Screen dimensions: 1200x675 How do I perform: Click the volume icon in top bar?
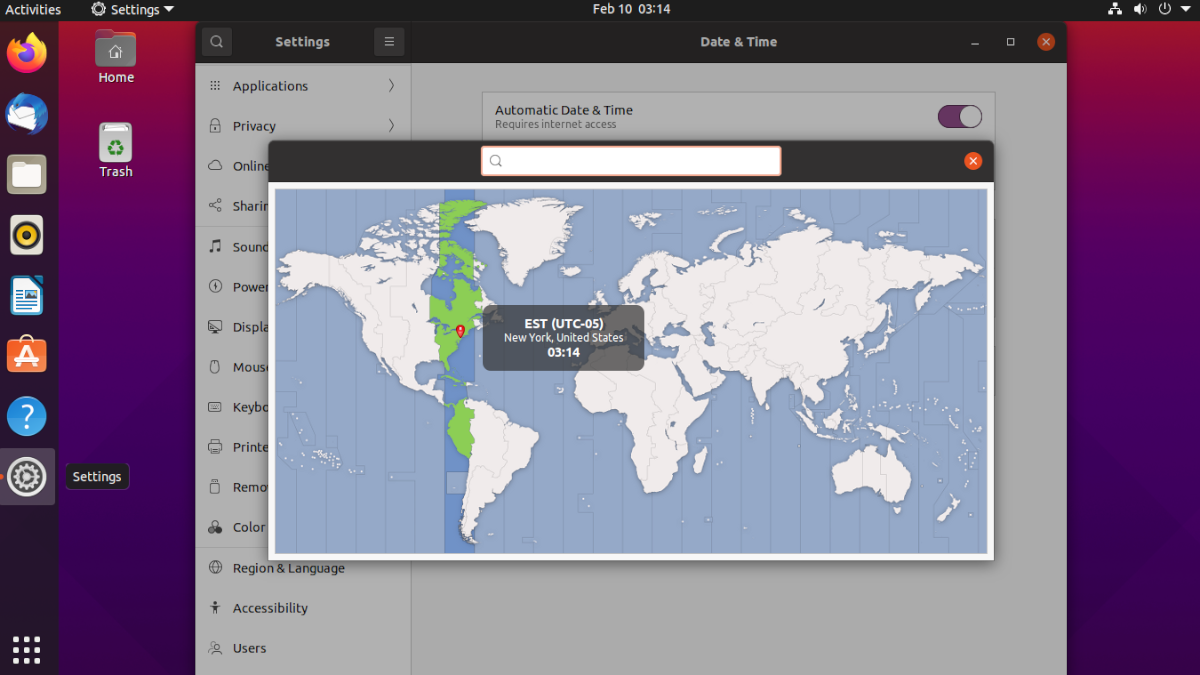pyautogui.click(x=1140, y=9)
